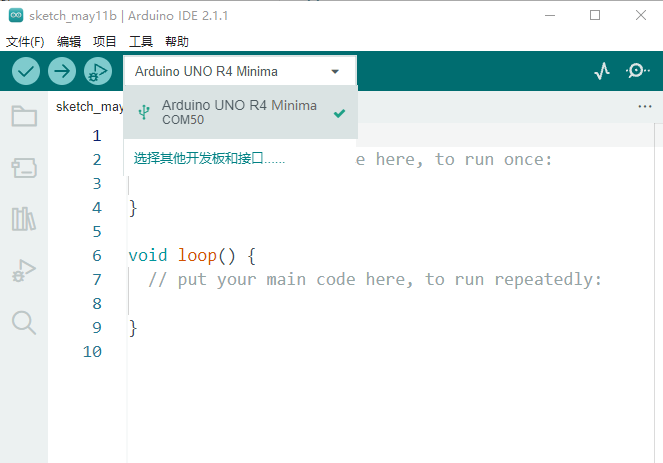Viewport: 663px width, 463px height.
Task: Open the tab options three-dot menu
Action: [x=645, y=107]
